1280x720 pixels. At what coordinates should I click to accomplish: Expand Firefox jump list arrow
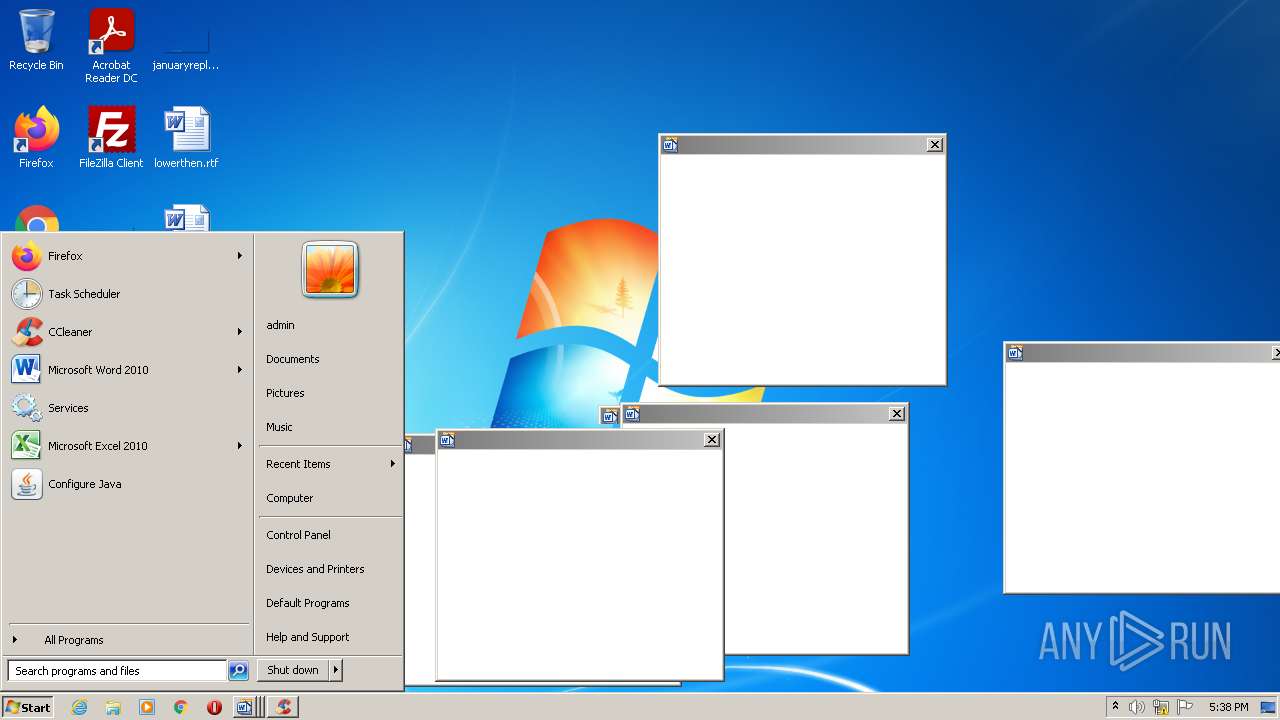[x=240, y=256]
